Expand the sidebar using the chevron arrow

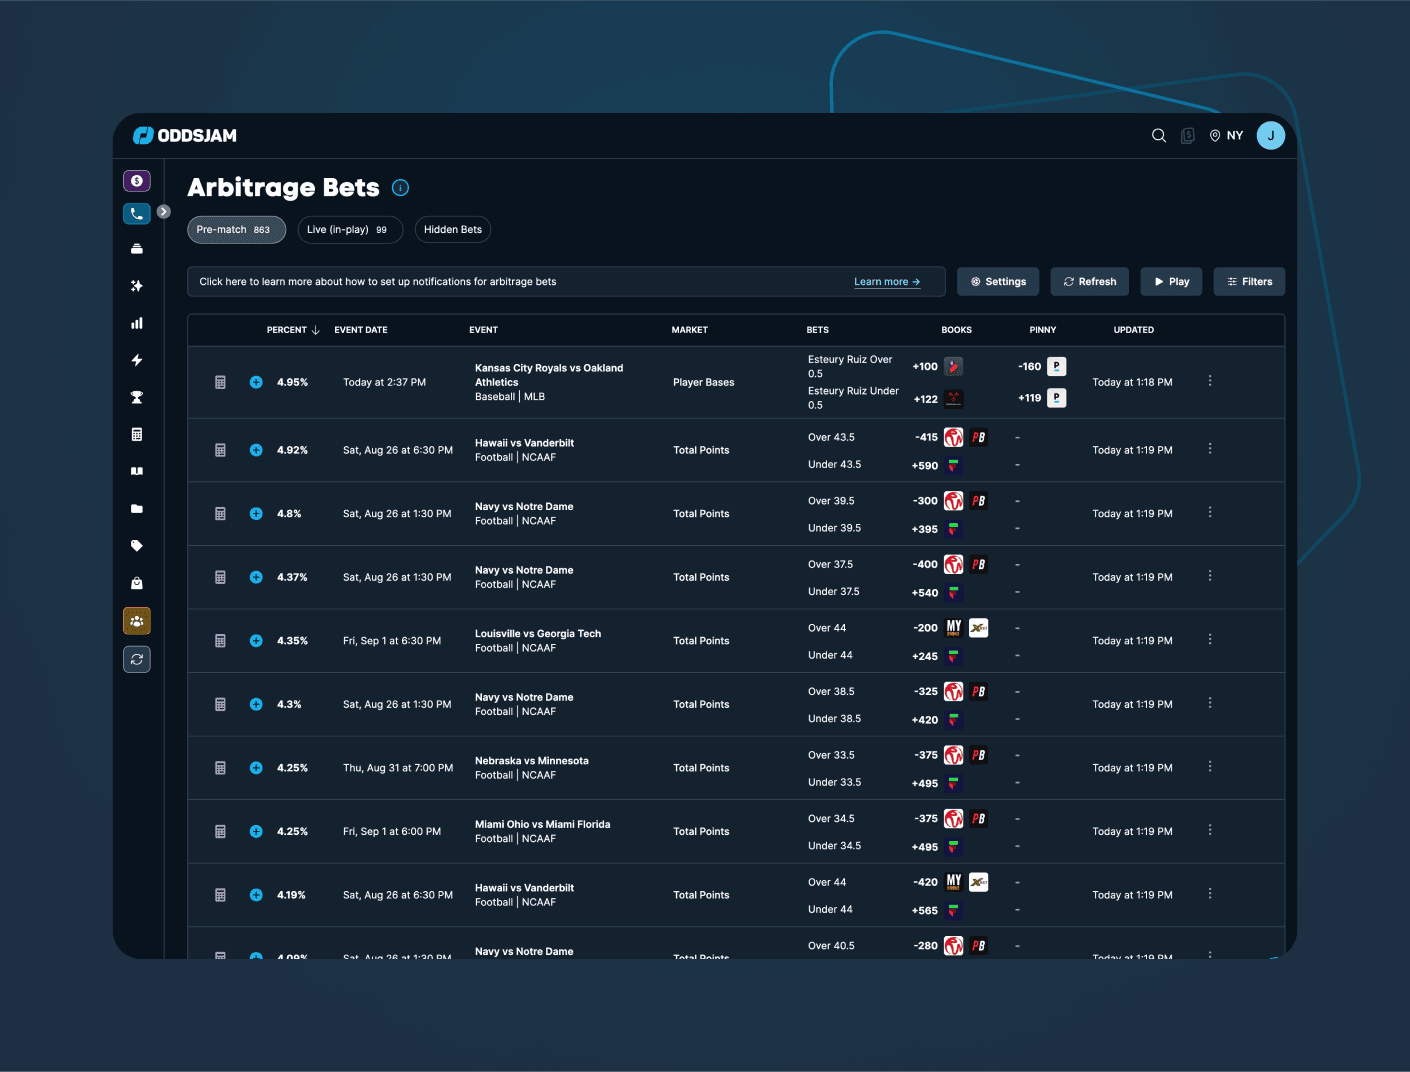click(x=163, y=211)
